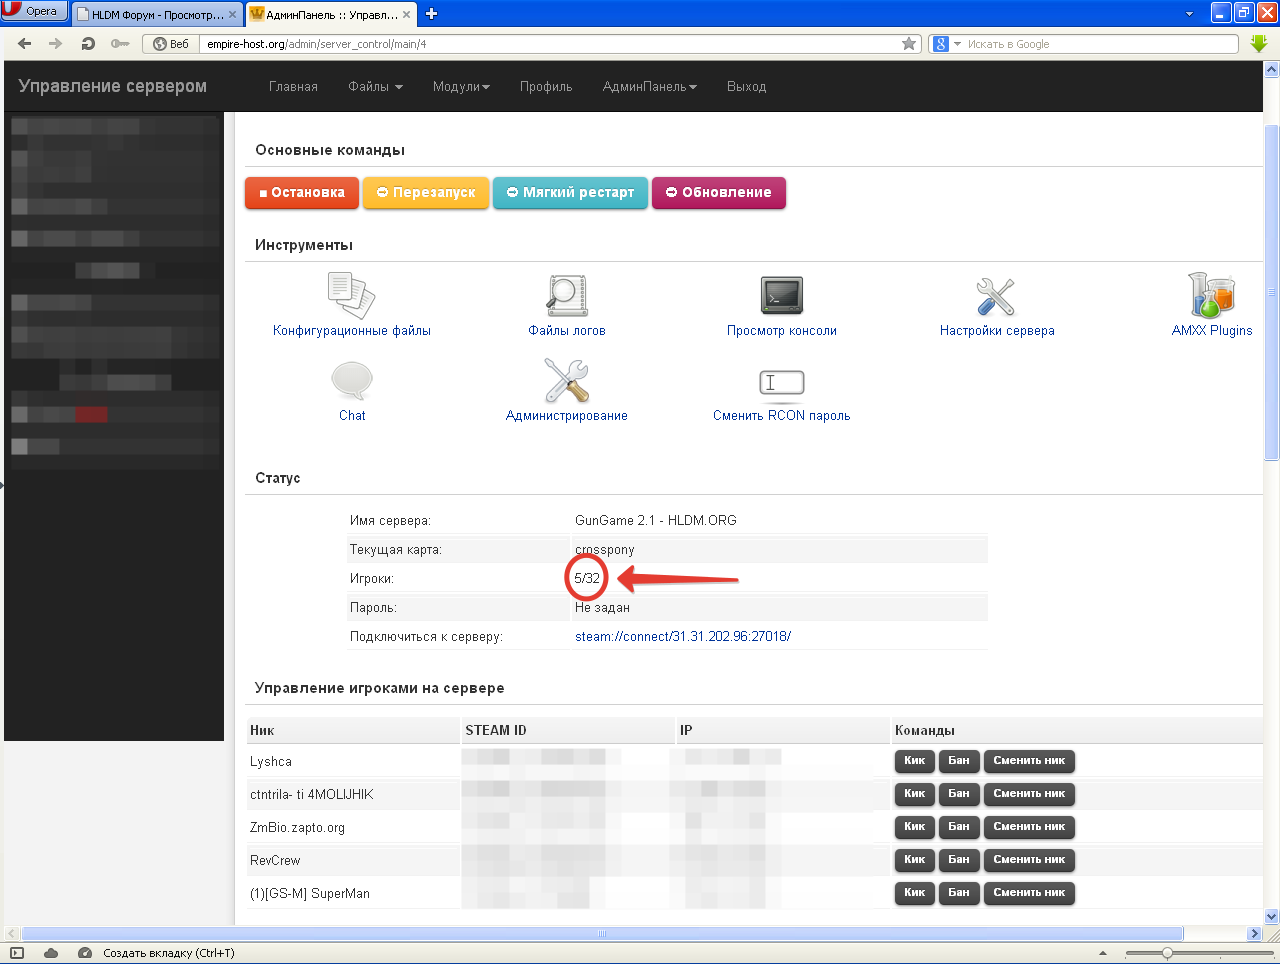This screenshot has height=964, width=1280.
Task: Open the Администрирование wrench icon
Action: [566, 381]
